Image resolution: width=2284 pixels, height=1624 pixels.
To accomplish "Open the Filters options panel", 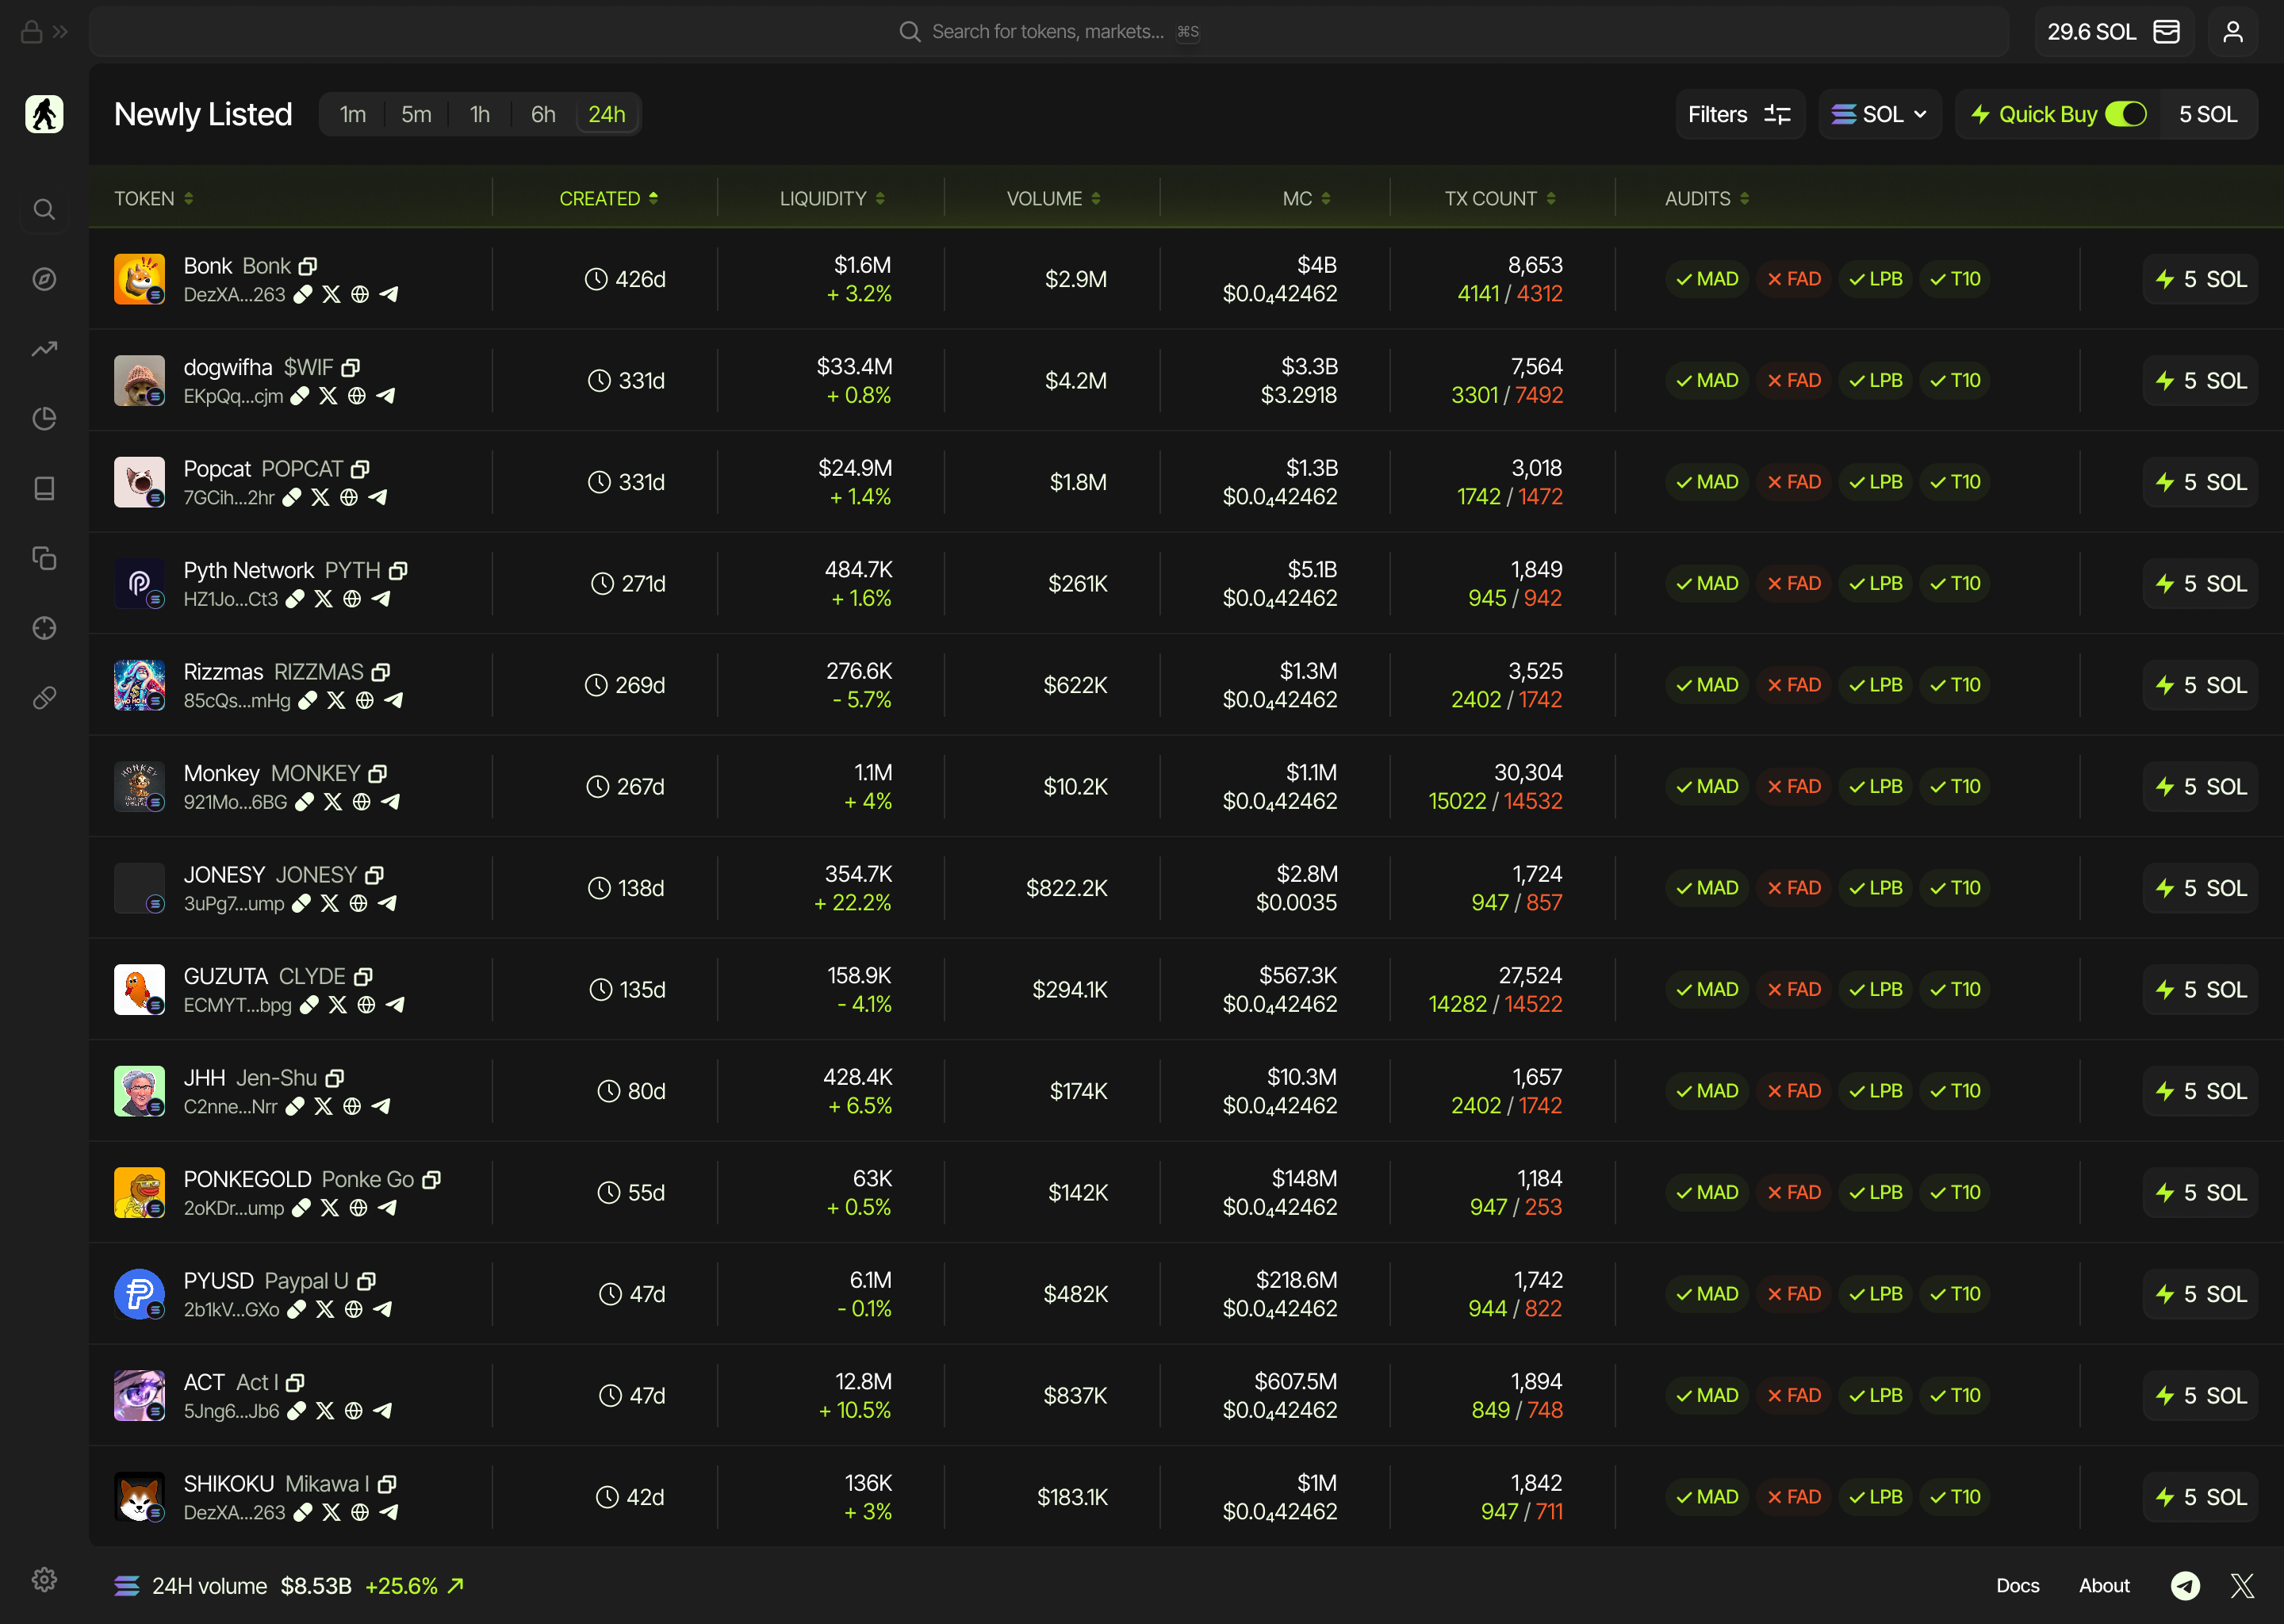I will click(x=1739, y=114).
